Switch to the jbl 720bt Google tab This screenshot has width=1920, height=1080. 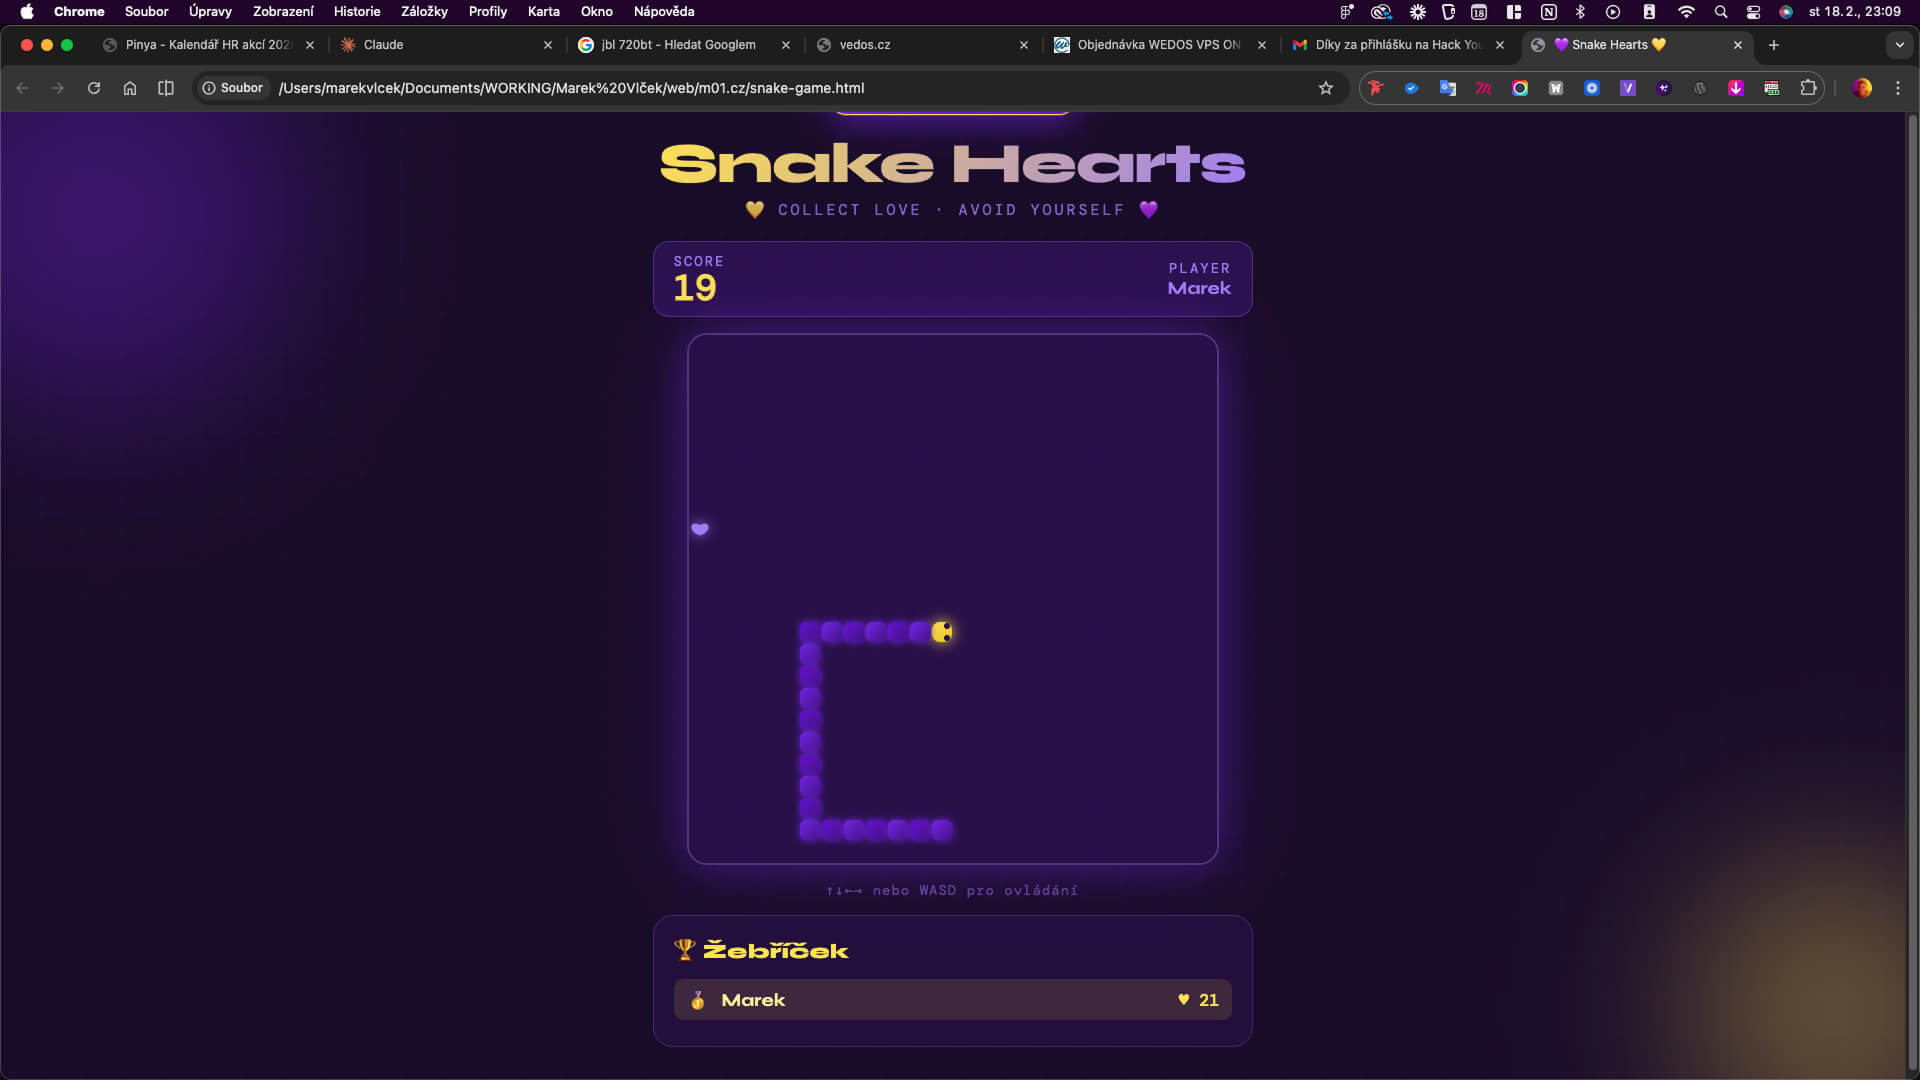(x=683, y=45)
